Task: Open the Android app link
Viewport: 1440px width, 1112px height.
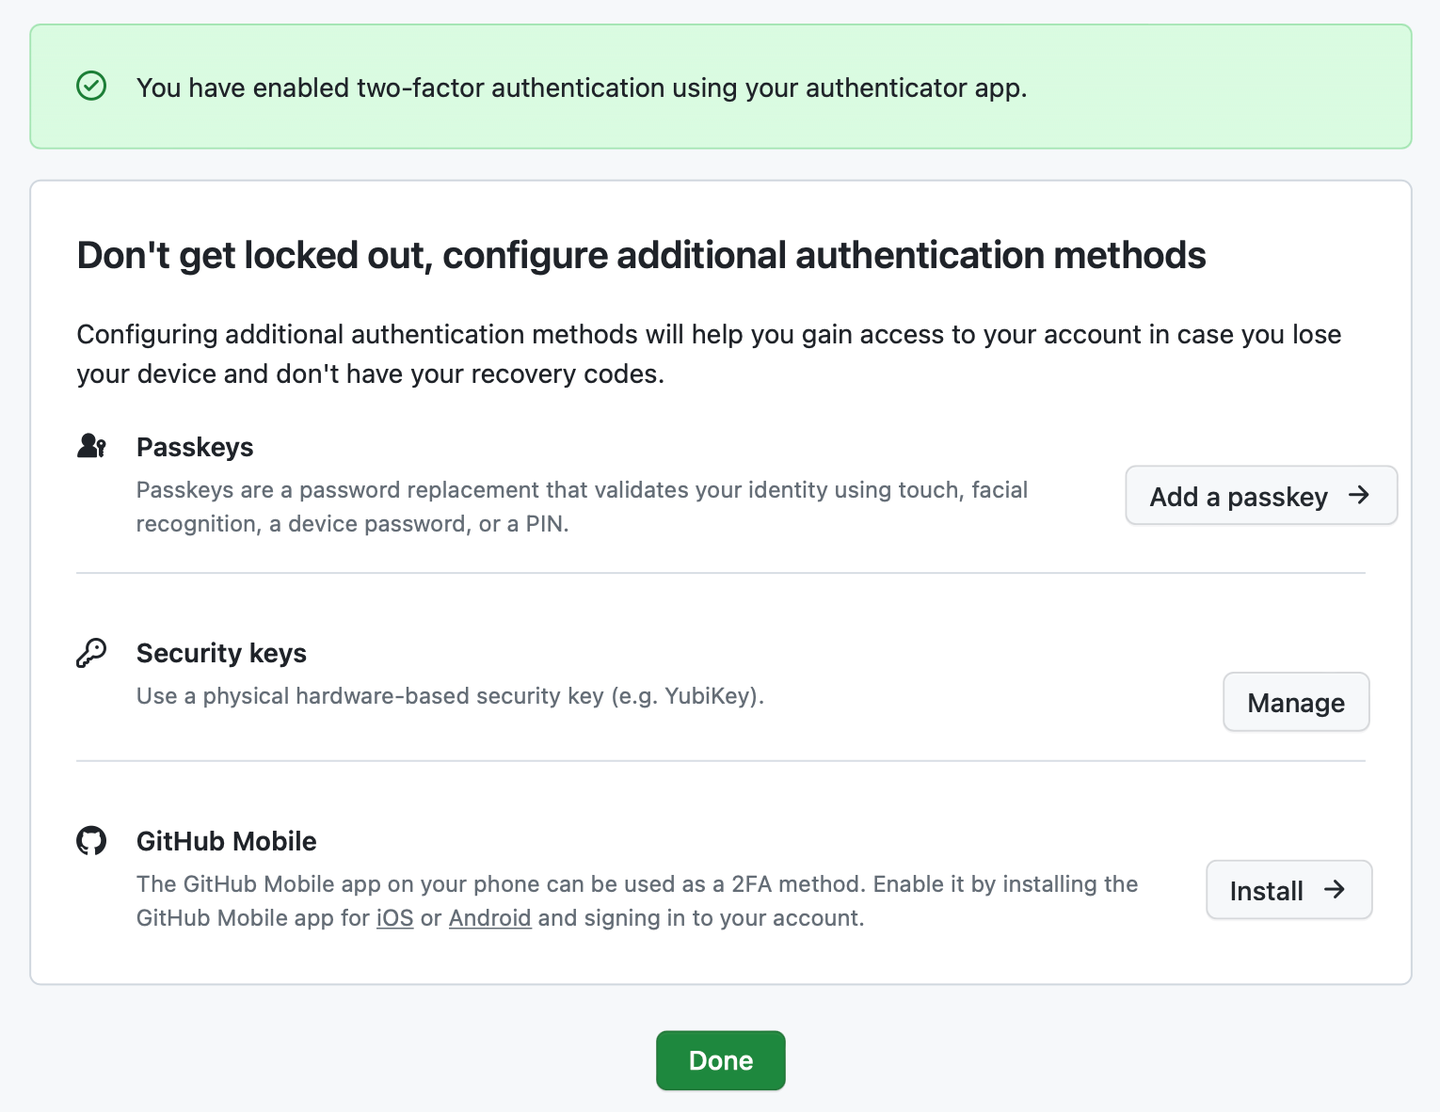Action: pyautogui.click(x=490, y=918)
